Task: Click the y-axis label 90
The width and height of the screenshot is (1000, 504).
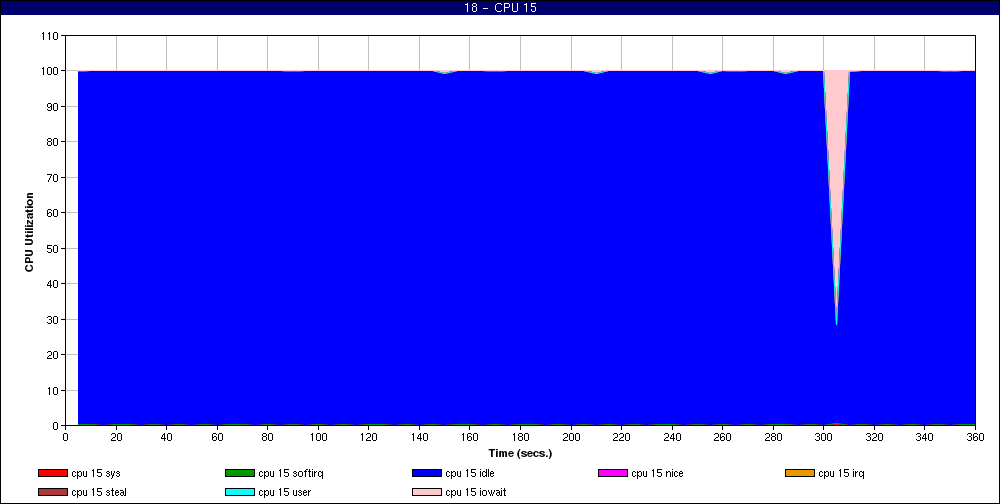Action: tap(54, 107)
